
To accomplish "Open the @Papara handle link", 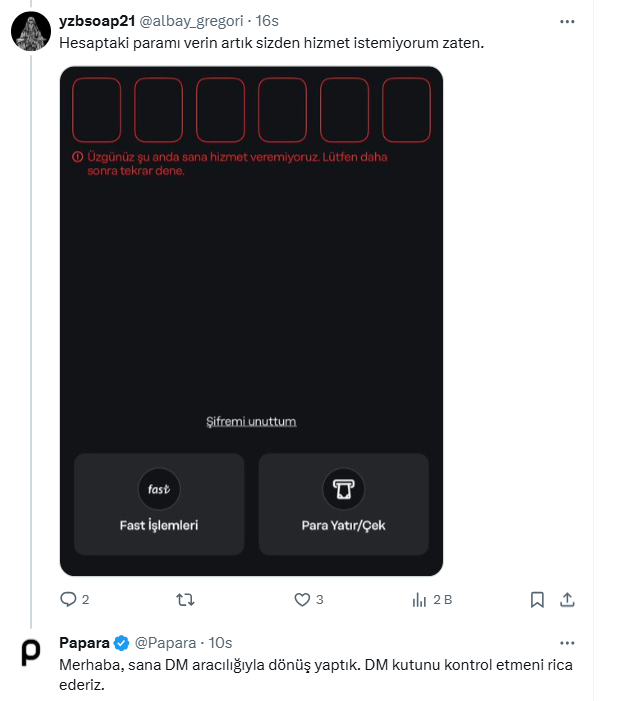I will pyautogui.click(x=165, y=643).
